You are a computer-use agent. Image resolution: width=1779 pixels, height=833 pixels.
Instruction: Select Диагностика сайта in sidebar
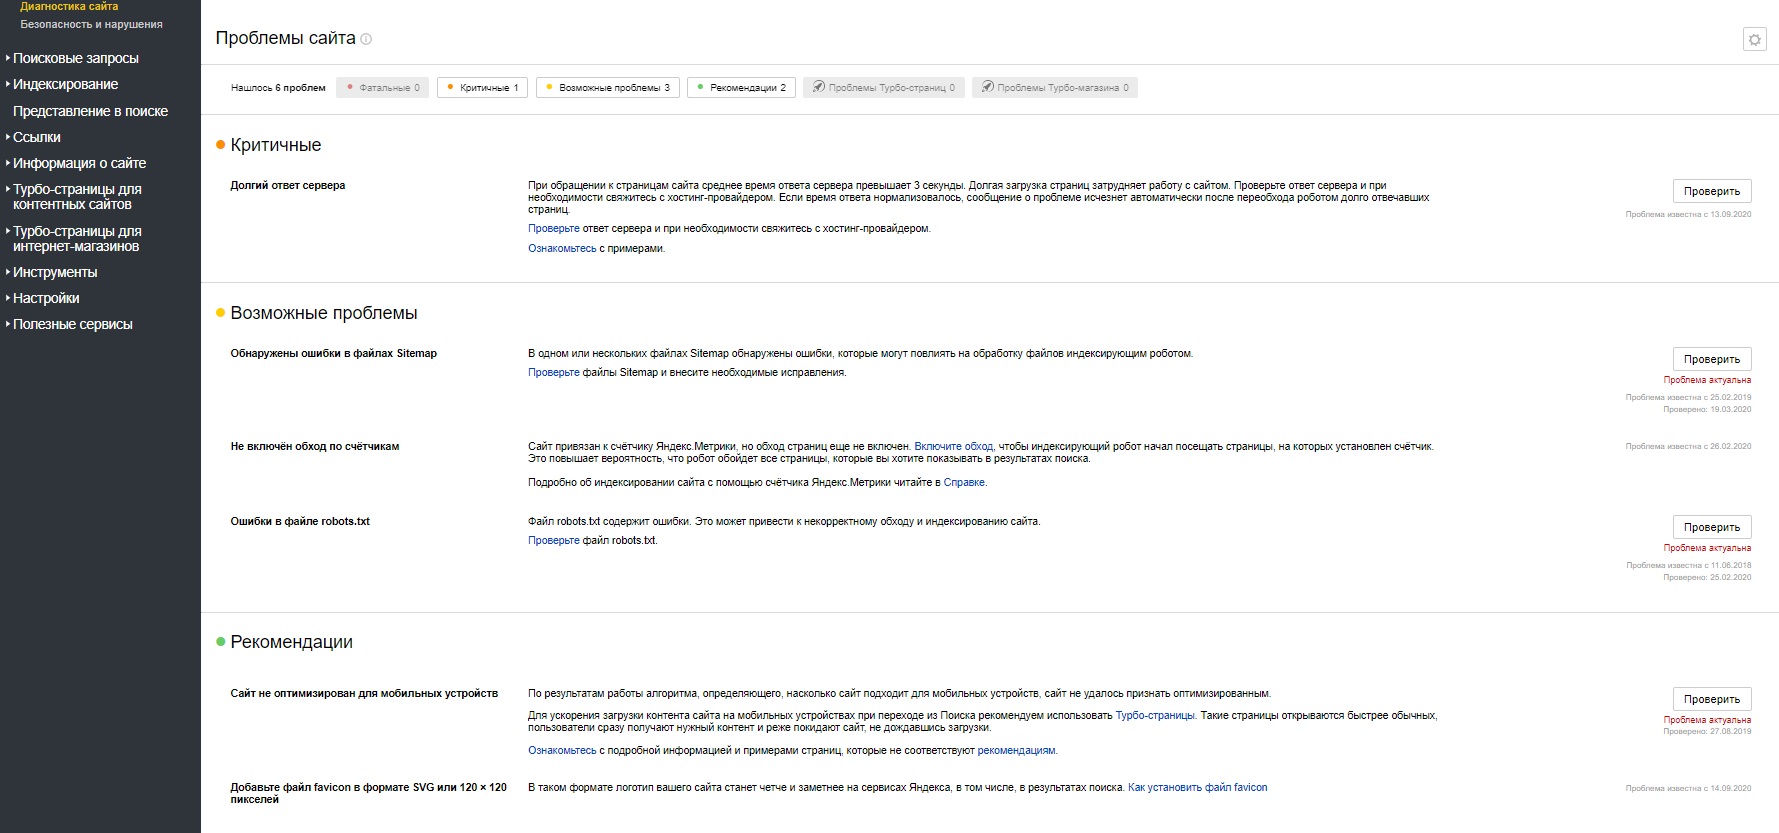pos(69,6)
